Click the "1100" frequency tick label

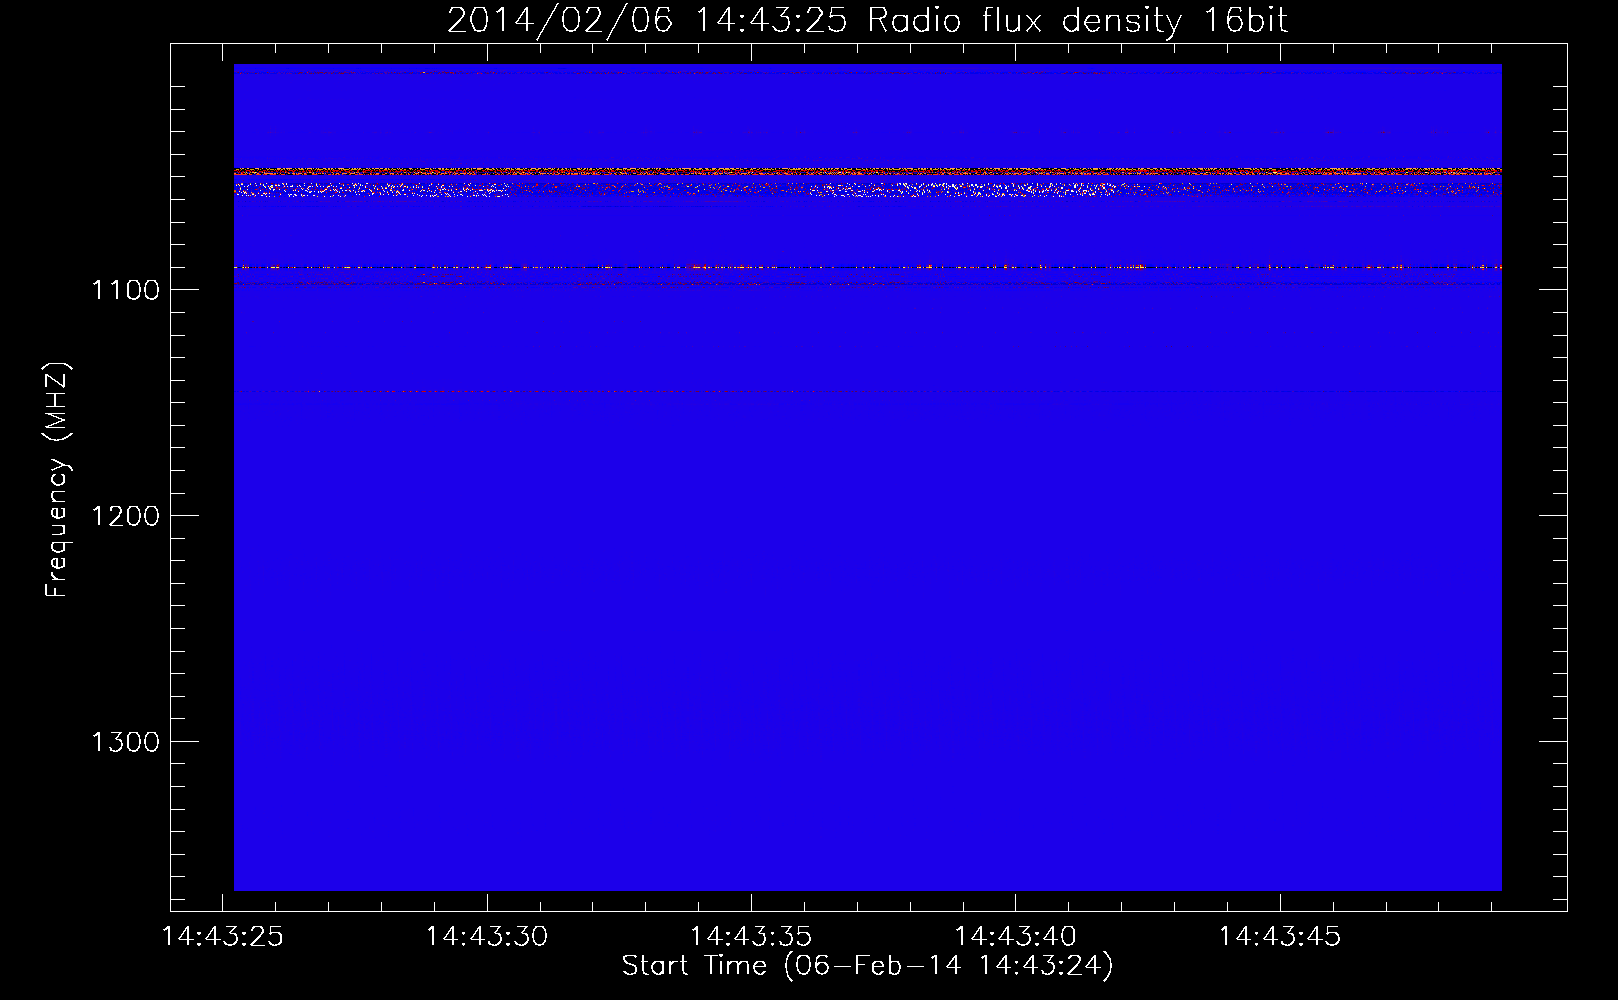tap(125, 290)
